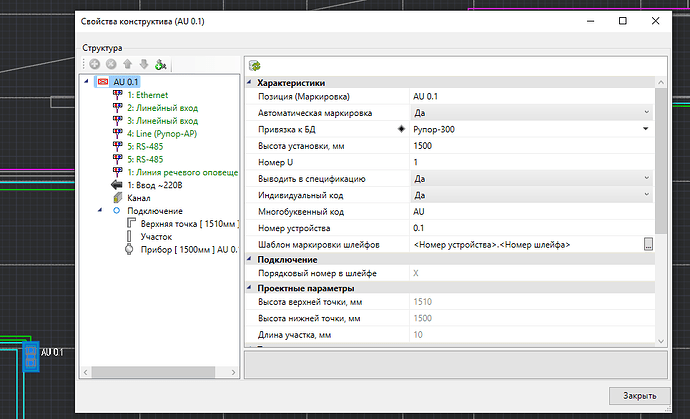Collapse the Подключение node in the tree

click(100, 211)
